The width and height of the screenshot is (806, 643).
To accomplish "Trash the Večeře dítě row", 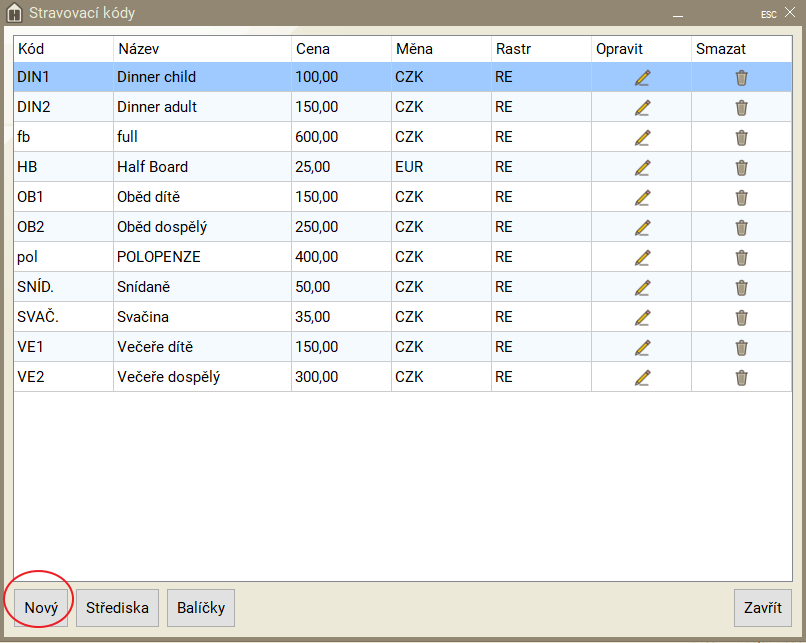I will [x=741, y=348].
